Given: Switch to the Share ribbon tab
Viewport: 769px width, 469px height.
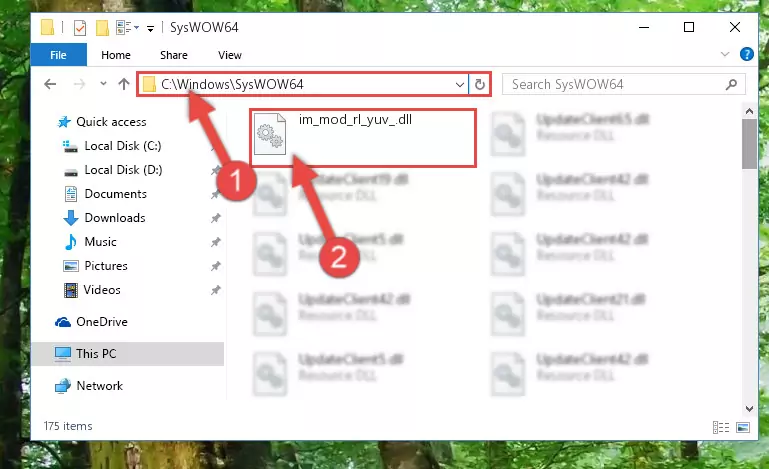Looking at the screenshot, I should (174, 55).
